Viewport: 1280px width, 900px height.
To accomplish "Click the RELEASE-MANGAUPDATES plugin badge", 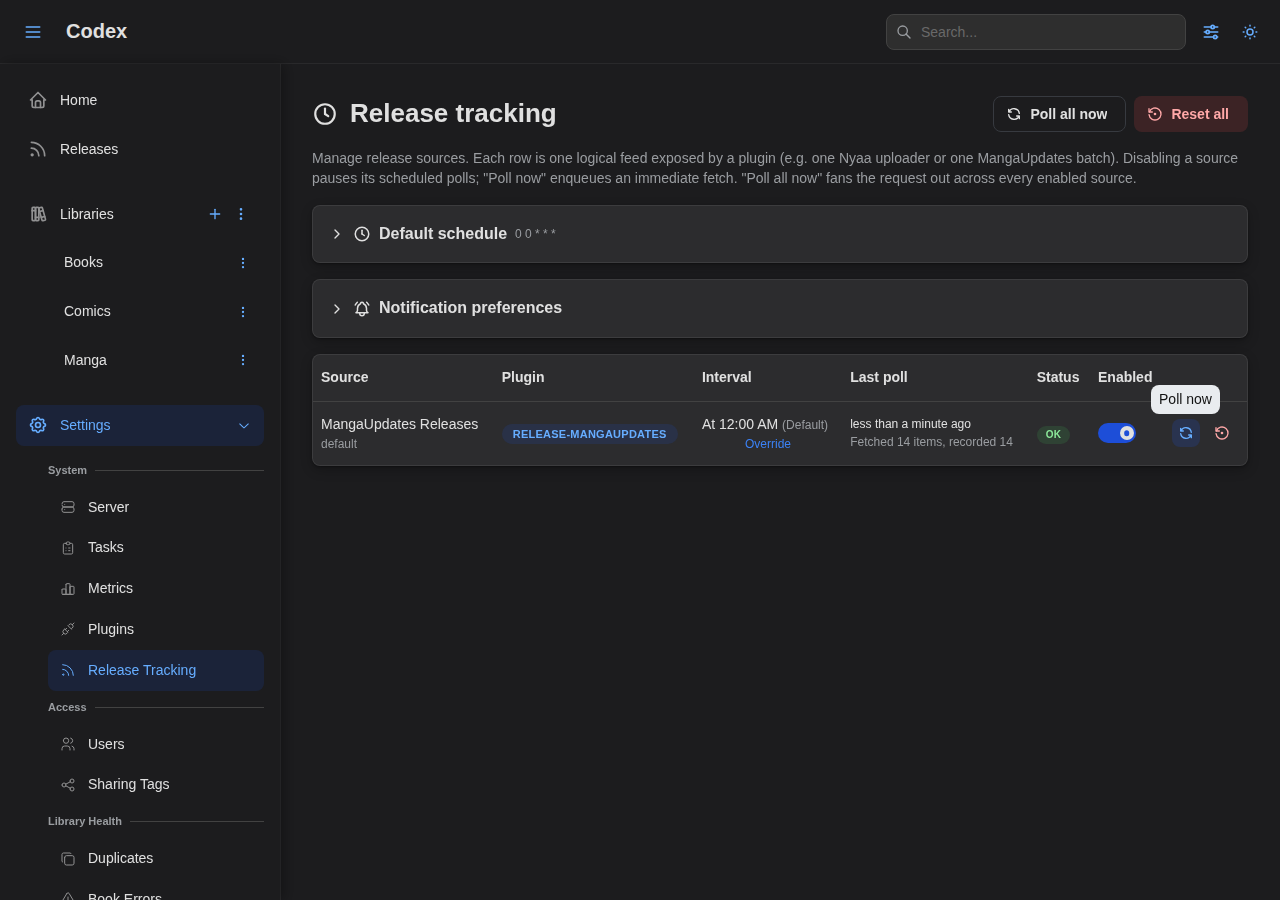I will (x=590, y=434).
